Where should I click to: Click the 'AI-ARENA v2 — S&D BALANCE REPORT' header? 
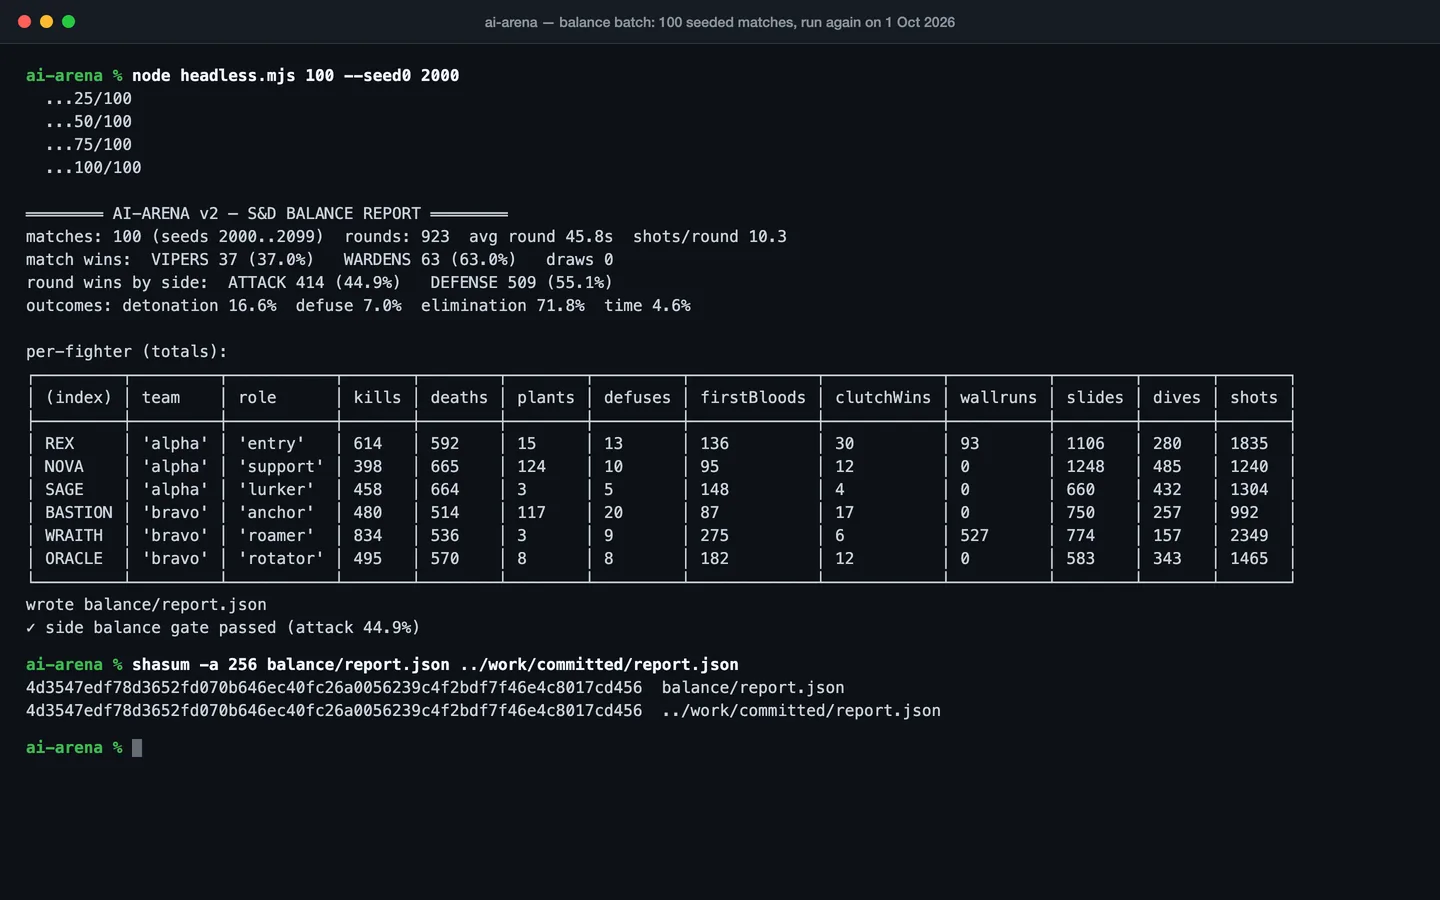[x=267, y=213]
